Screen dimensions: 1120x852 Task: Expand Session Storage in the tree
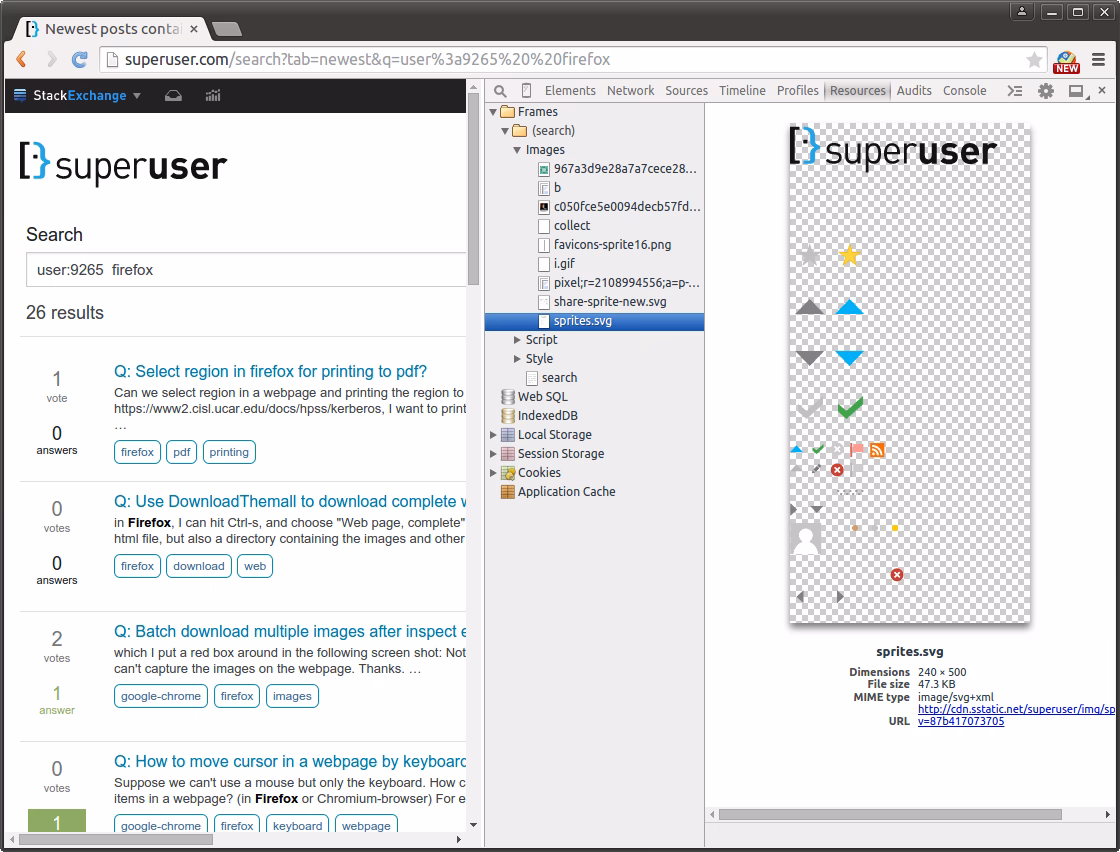click(x=493, y=453)
